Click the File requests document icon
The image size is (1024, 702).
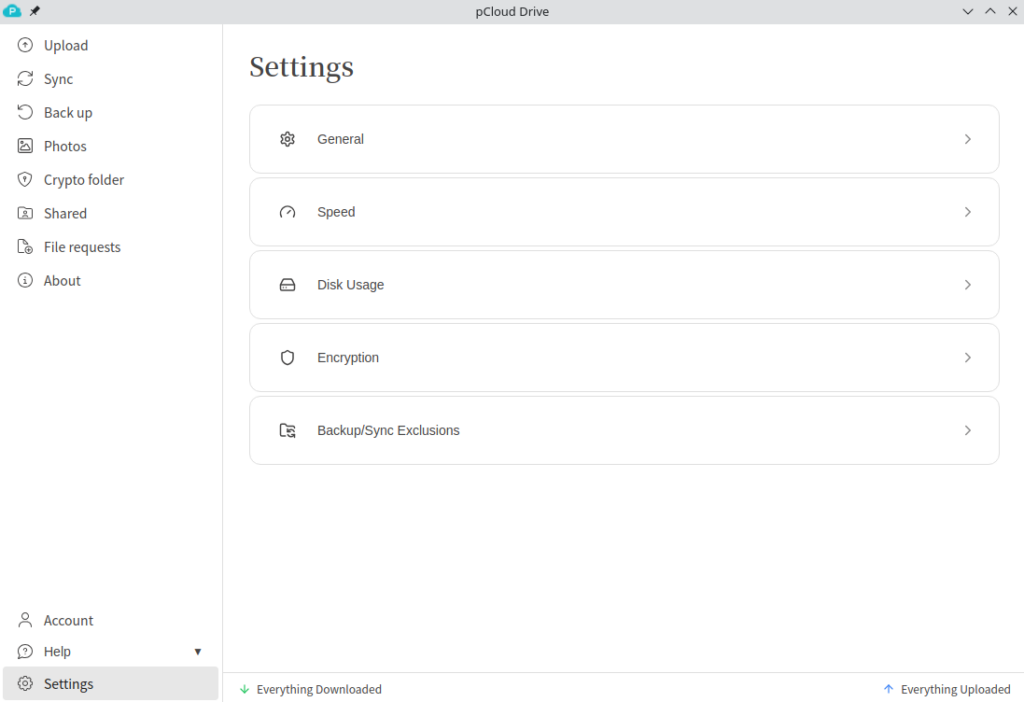click(x=26, y=247)
